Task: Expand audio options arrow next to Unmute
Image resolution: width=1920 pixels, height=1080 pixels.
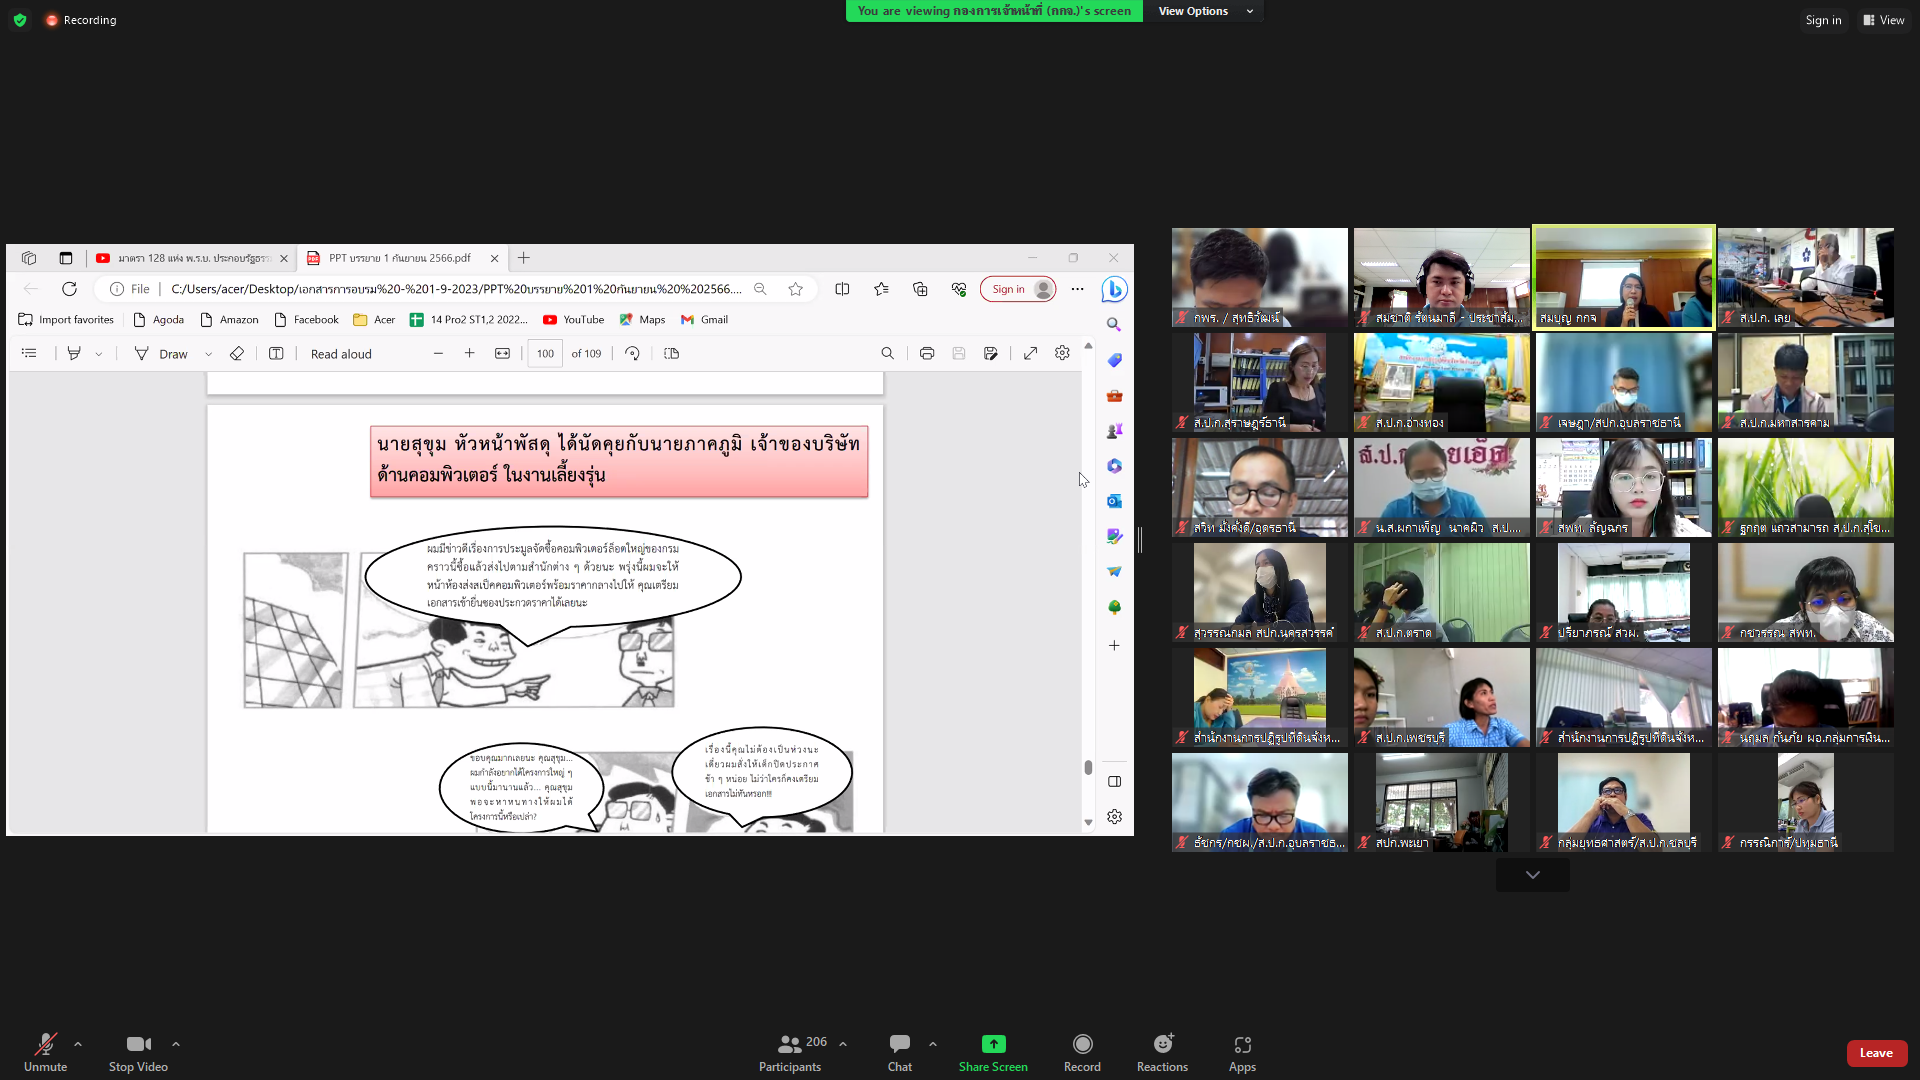Action: click(78, 1044)
